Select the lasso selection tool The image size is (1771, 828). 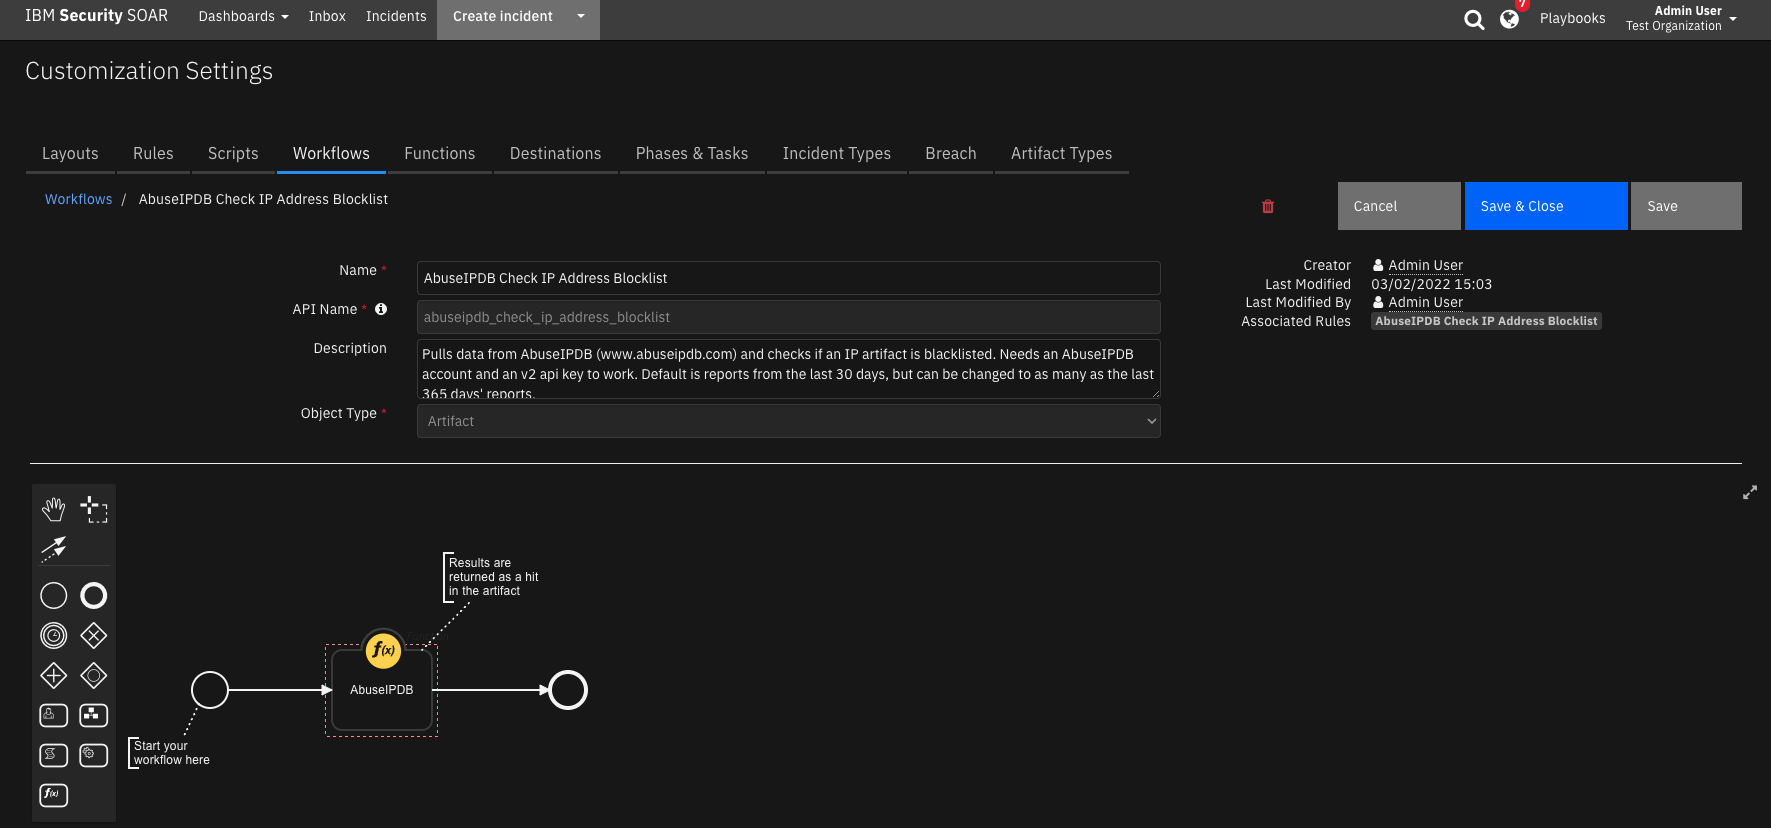coord(94,509)
